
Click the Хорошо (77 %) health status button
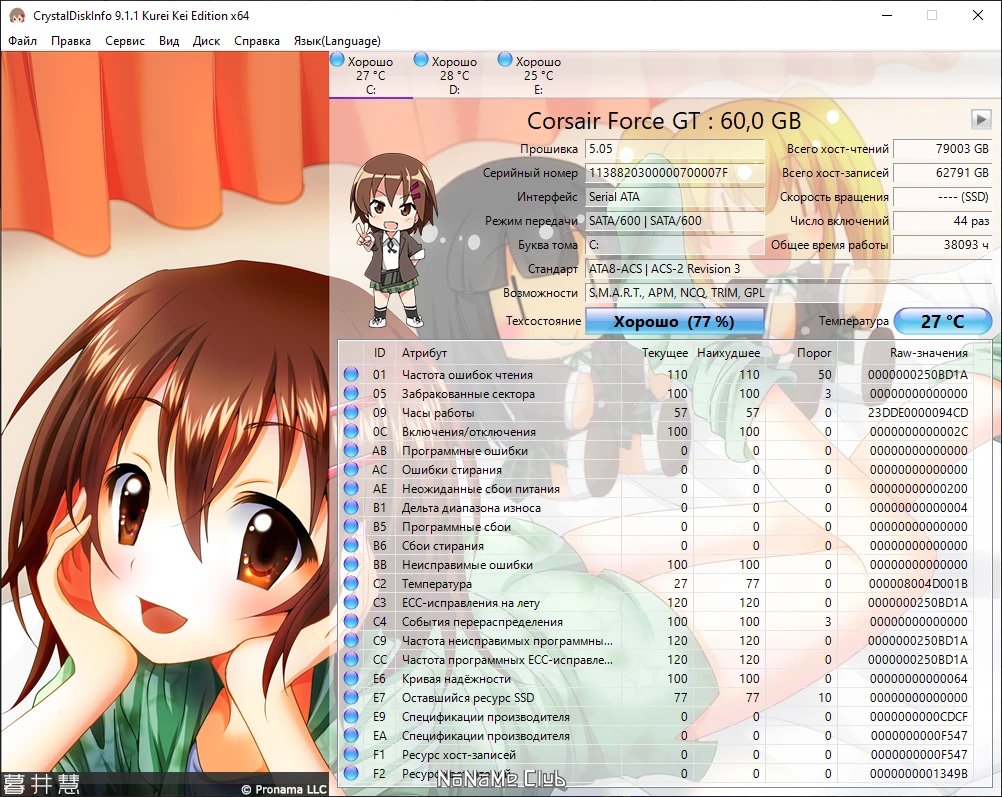click(674, 321)
